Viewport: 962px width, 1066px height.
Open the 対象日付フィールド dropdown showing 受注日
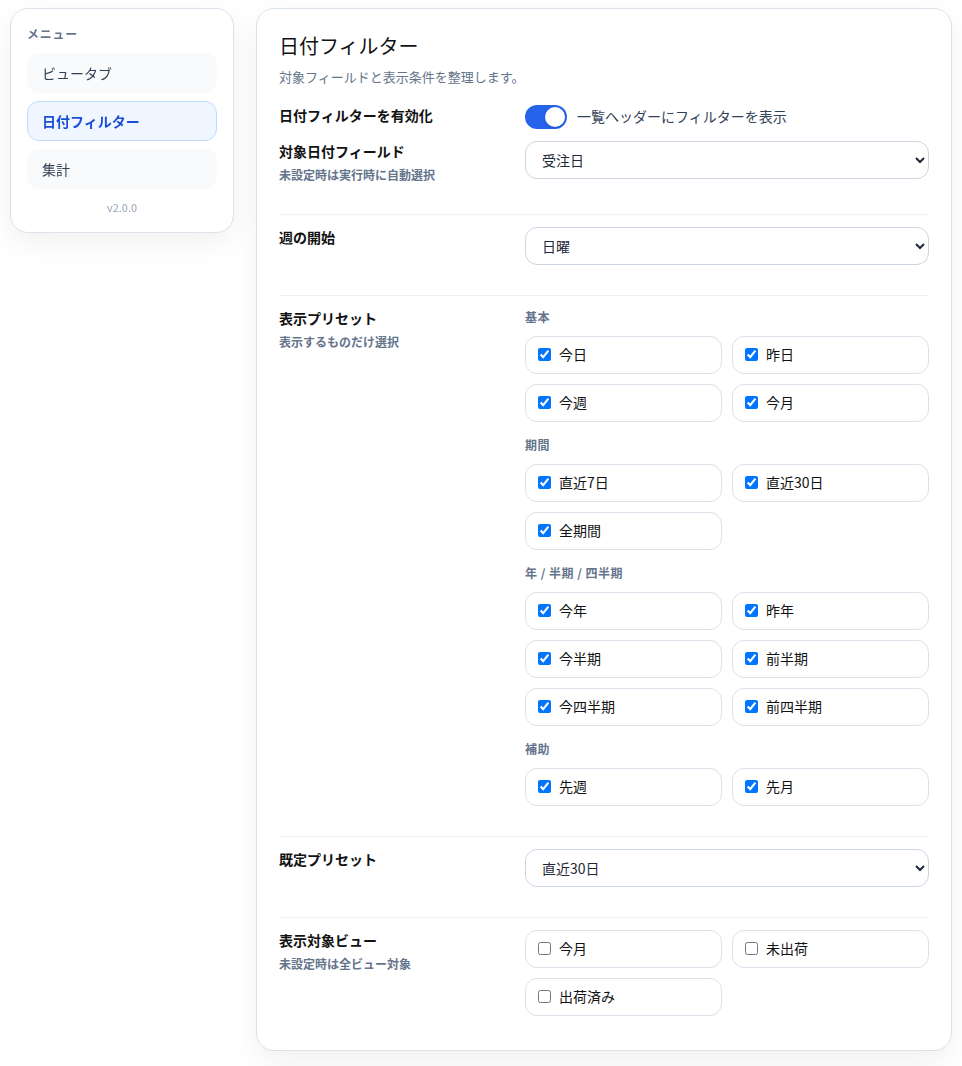tap(727, 160)
